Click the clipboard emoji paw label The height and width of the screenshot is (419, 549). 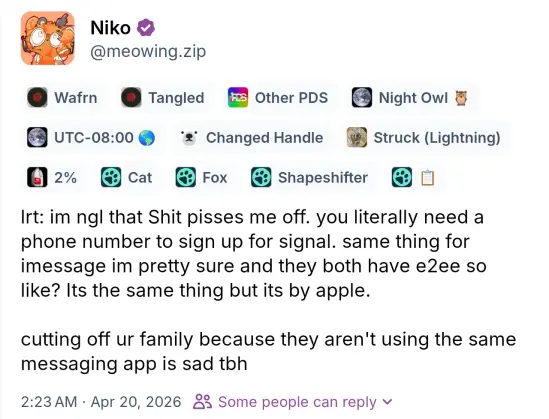(x=414, y=177)
